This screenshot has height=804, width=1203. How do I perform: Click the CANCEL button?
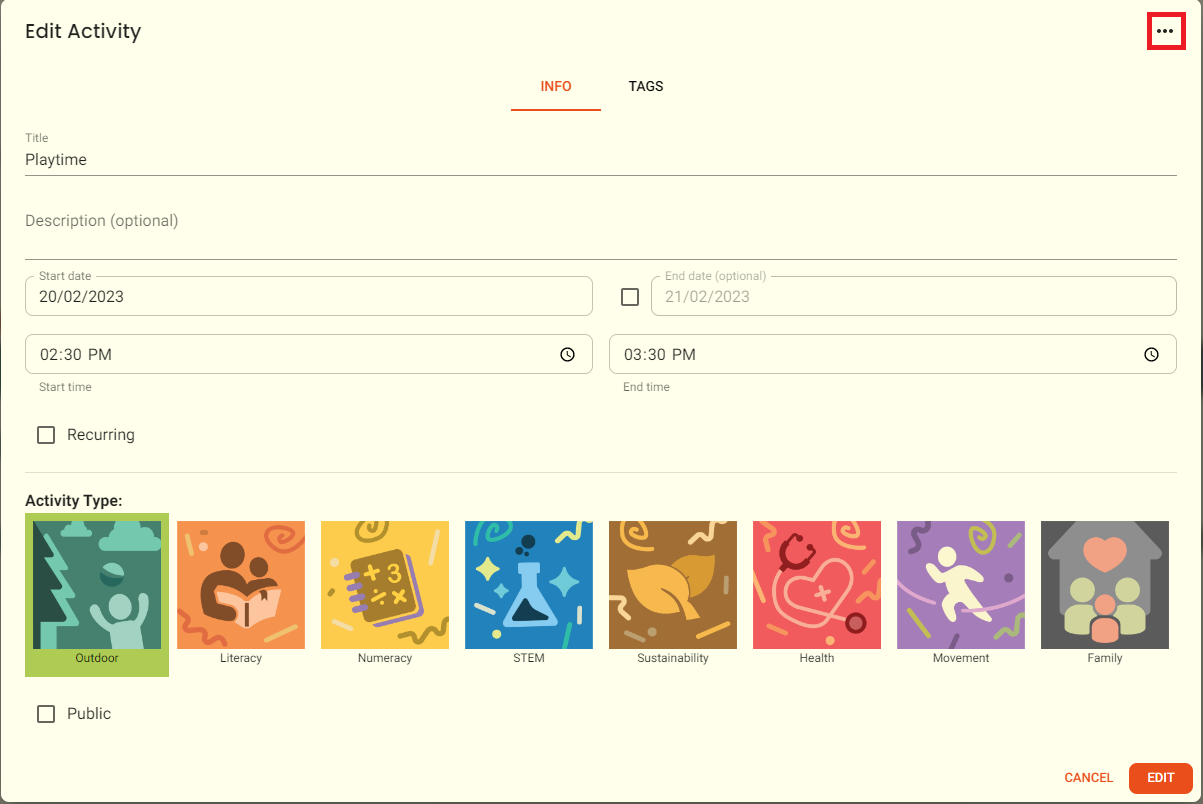1089,778
